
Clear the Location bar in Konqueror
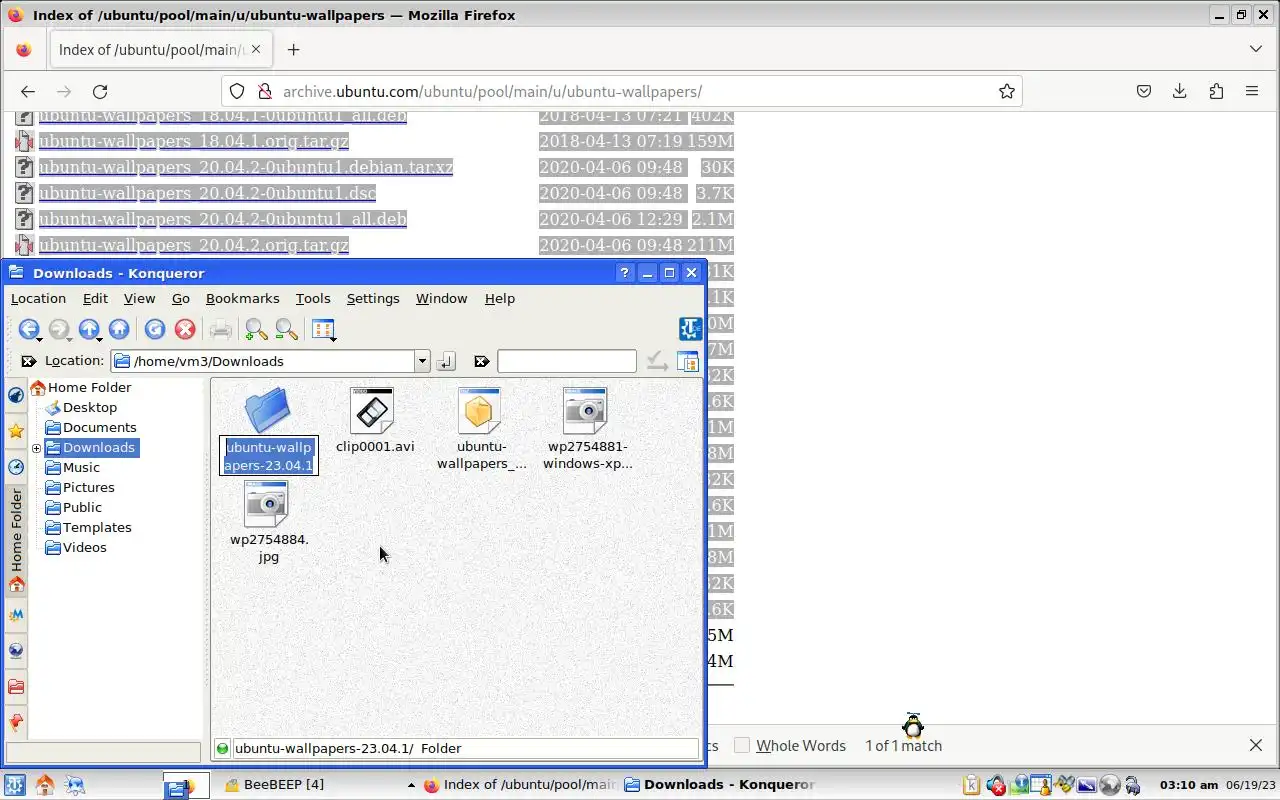[x=29, y=361]
